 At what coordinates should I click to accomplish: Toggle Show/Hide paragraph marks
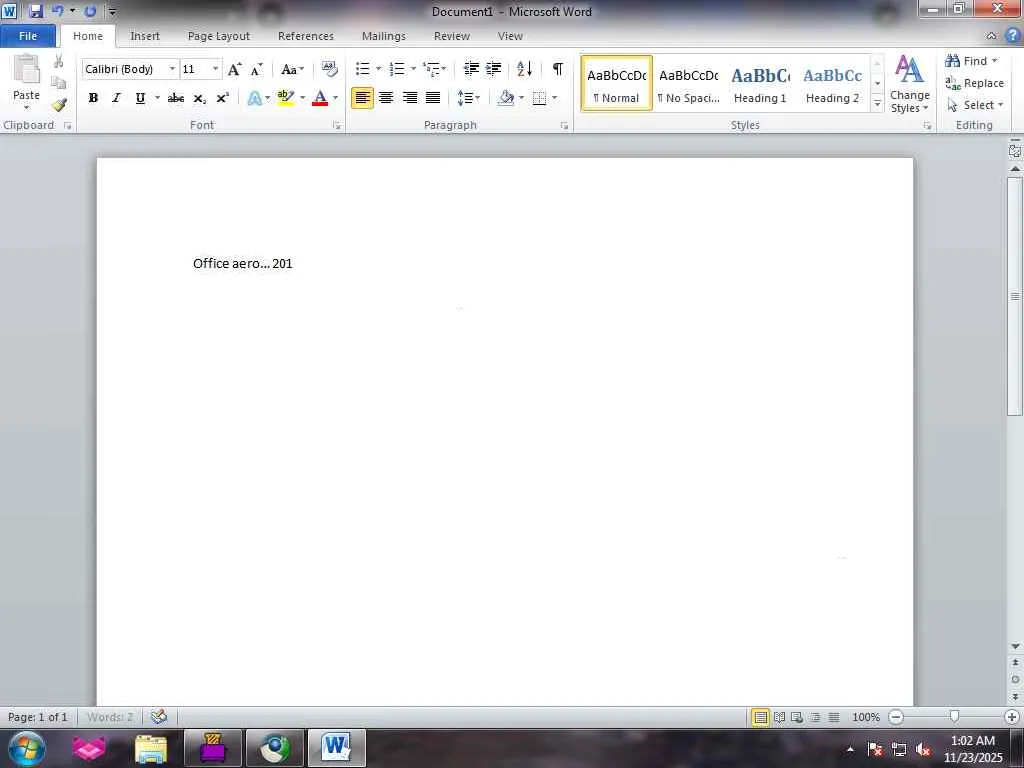click(558, 69)
